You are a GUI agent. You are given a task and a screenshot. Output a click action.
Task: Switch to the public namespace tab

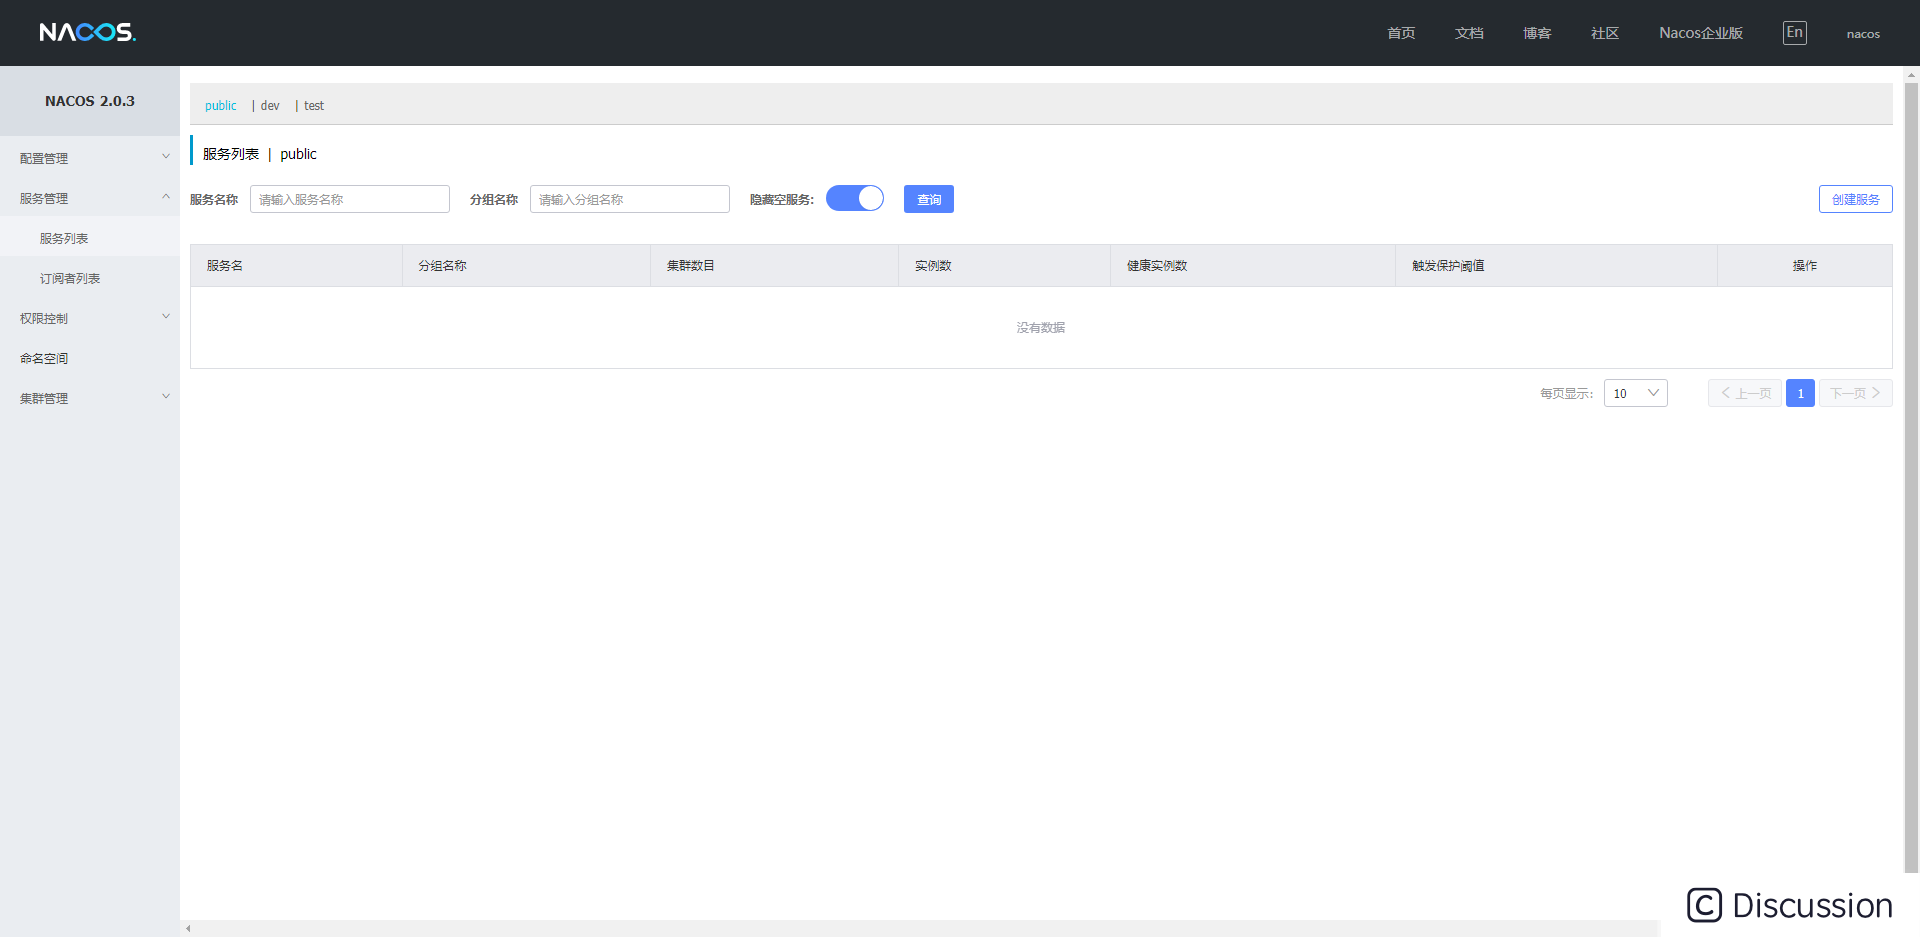coord(221,105)
